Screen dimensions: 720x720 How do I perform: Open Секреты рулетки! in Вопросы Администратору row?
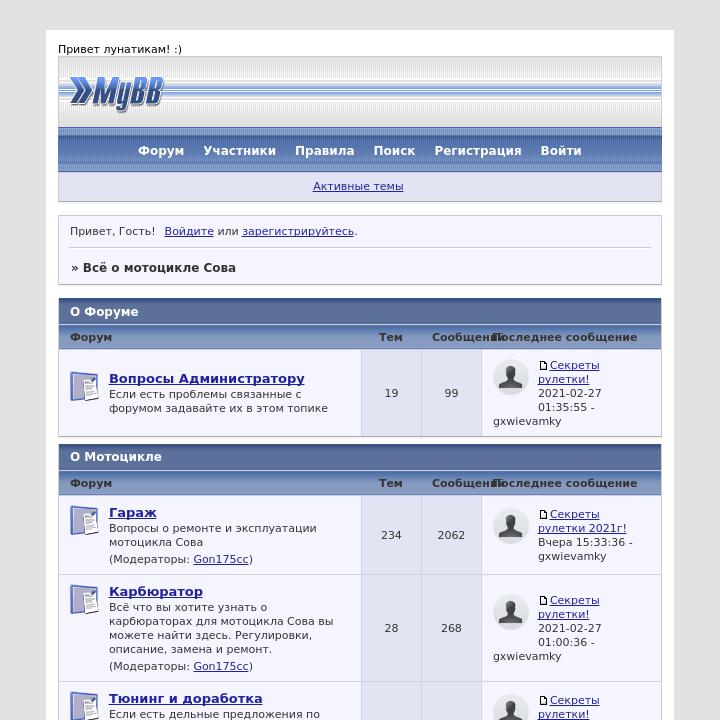point(569,372)
